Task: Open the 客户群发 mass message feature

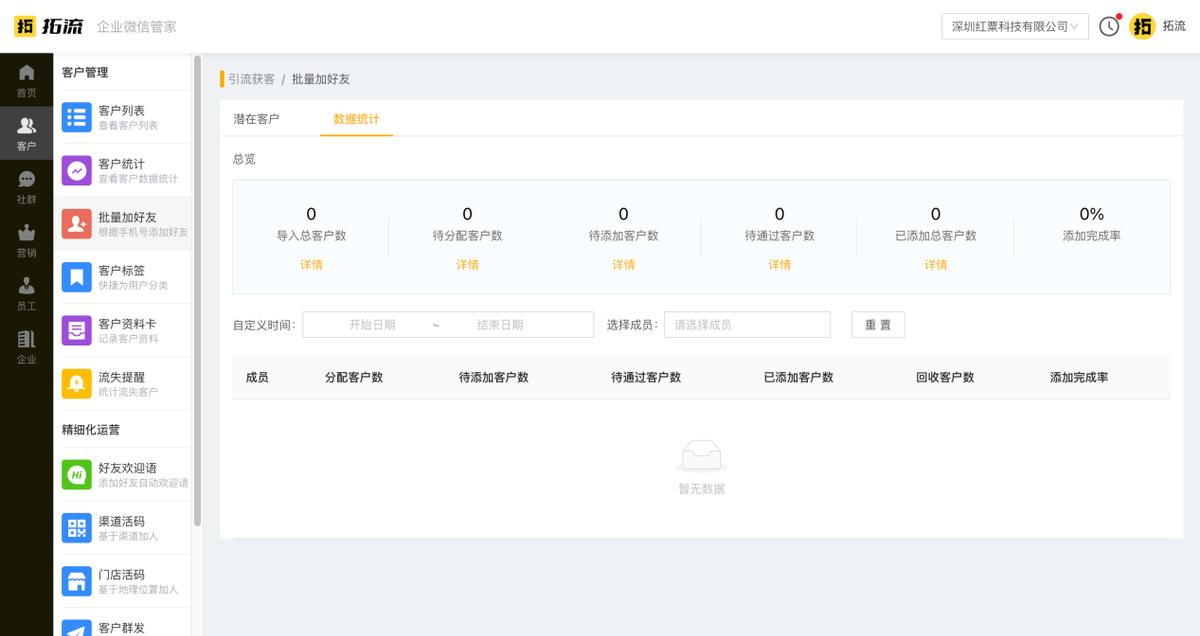Action: click(77, 628)
